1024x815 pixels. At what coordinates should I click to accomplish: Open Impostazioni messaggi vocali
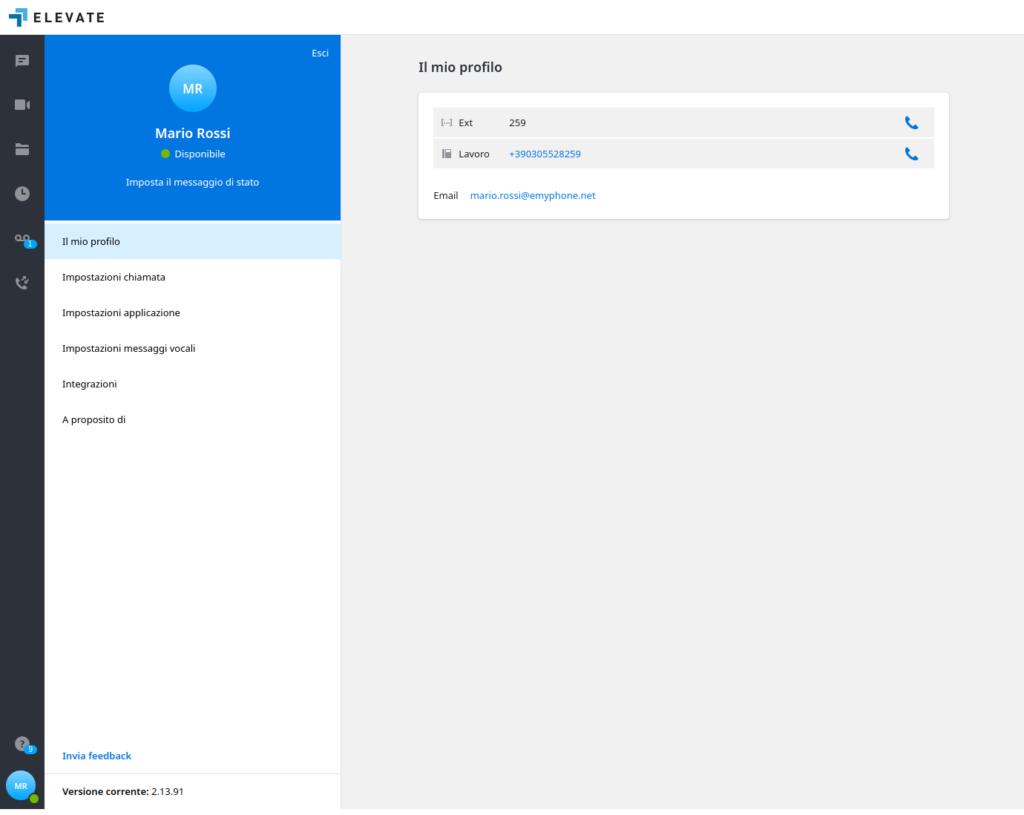tap(128, 348)
